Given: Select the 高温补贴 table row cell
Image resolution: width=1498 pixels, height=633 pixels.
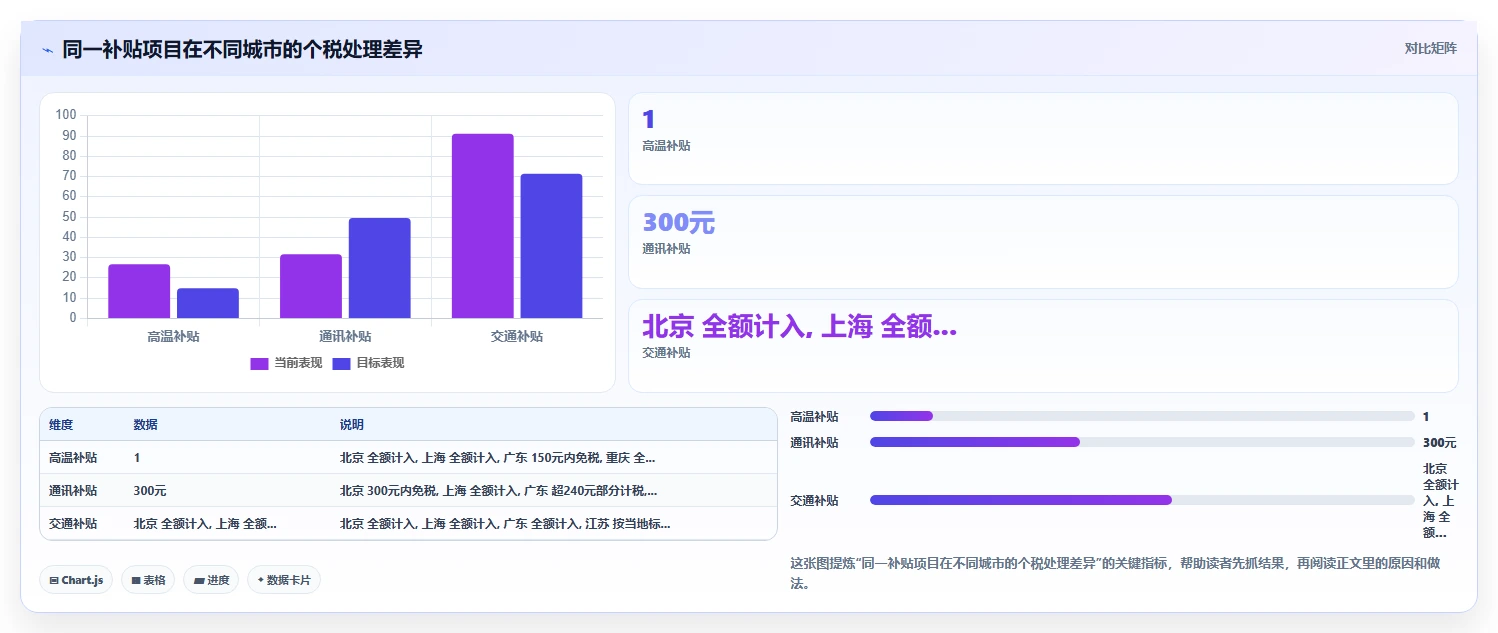Looking at the screenshot, I should pos(73,458).
